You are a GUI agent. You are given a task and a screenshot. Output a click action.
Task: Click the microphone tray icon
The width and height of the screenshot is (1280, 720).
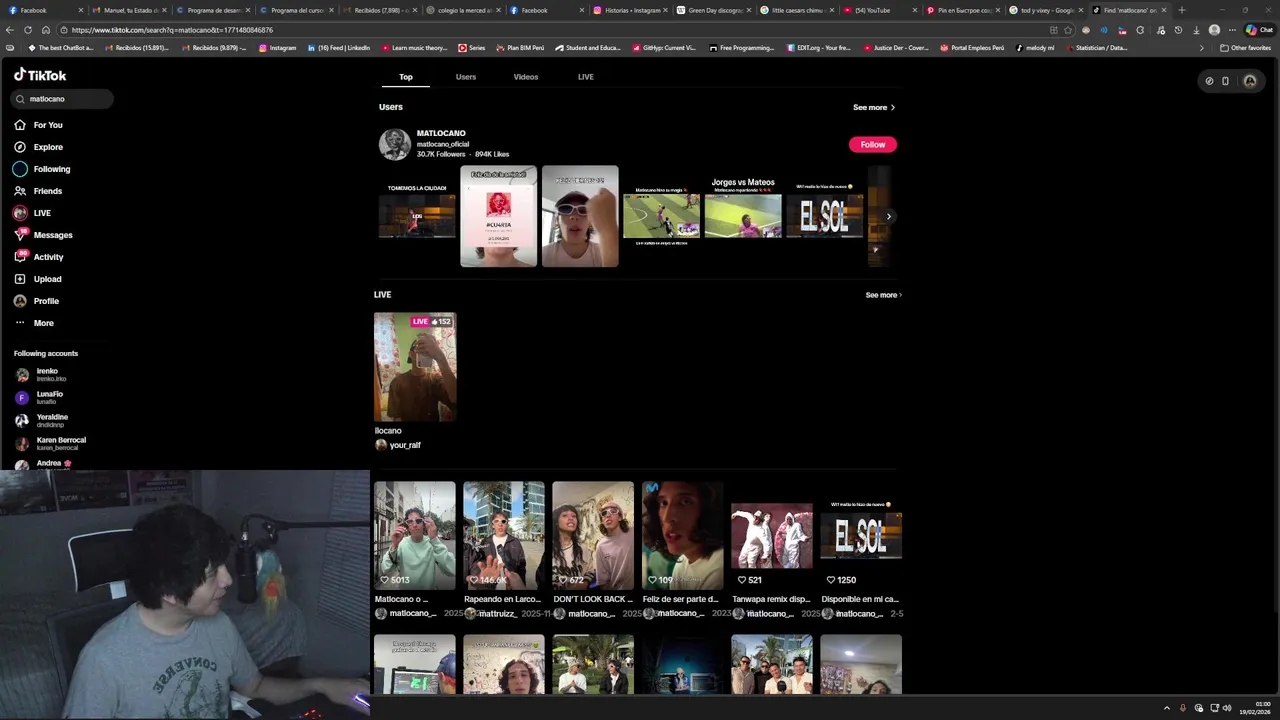[x=1183, y=708]
